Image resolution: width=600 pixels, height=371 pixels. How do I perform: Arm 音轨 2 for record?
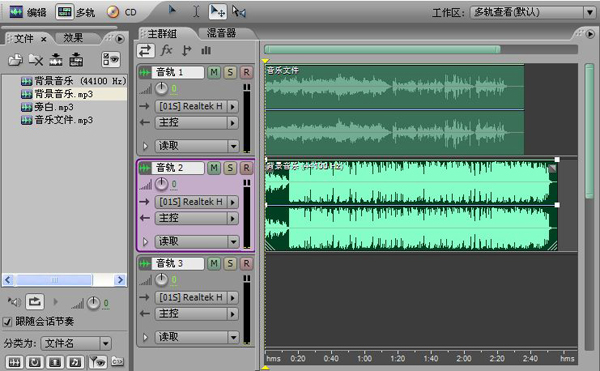tap(246, 168)
